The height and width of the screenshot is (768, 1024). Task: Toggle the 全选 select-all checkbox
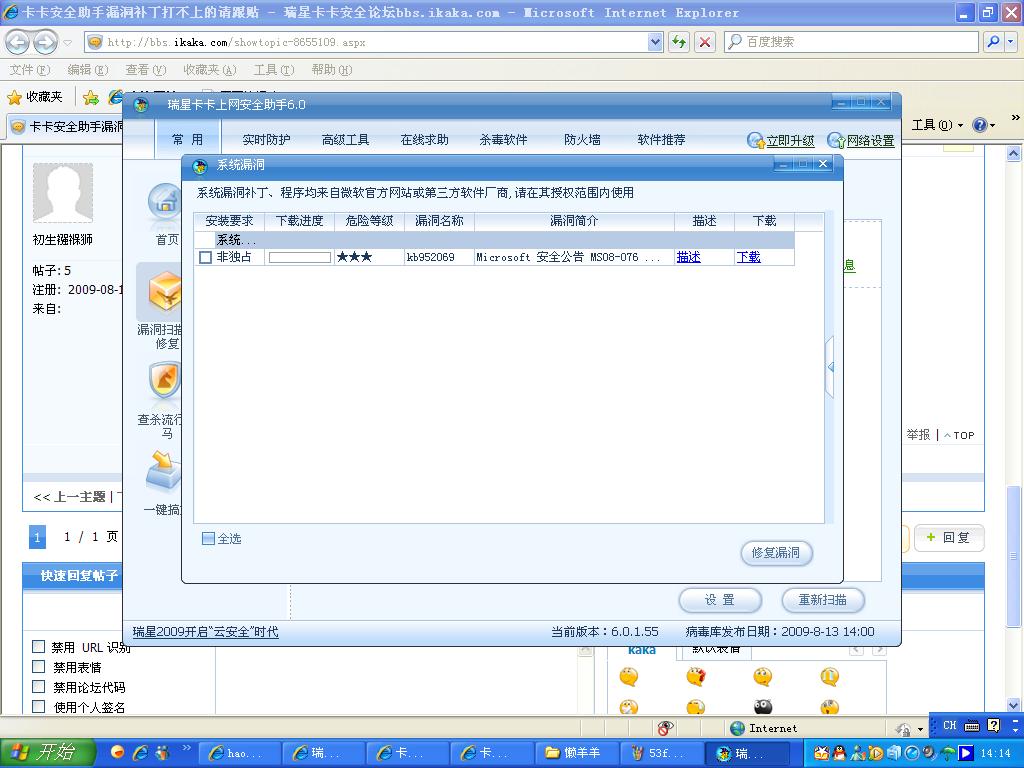click(x=208, y=539)
